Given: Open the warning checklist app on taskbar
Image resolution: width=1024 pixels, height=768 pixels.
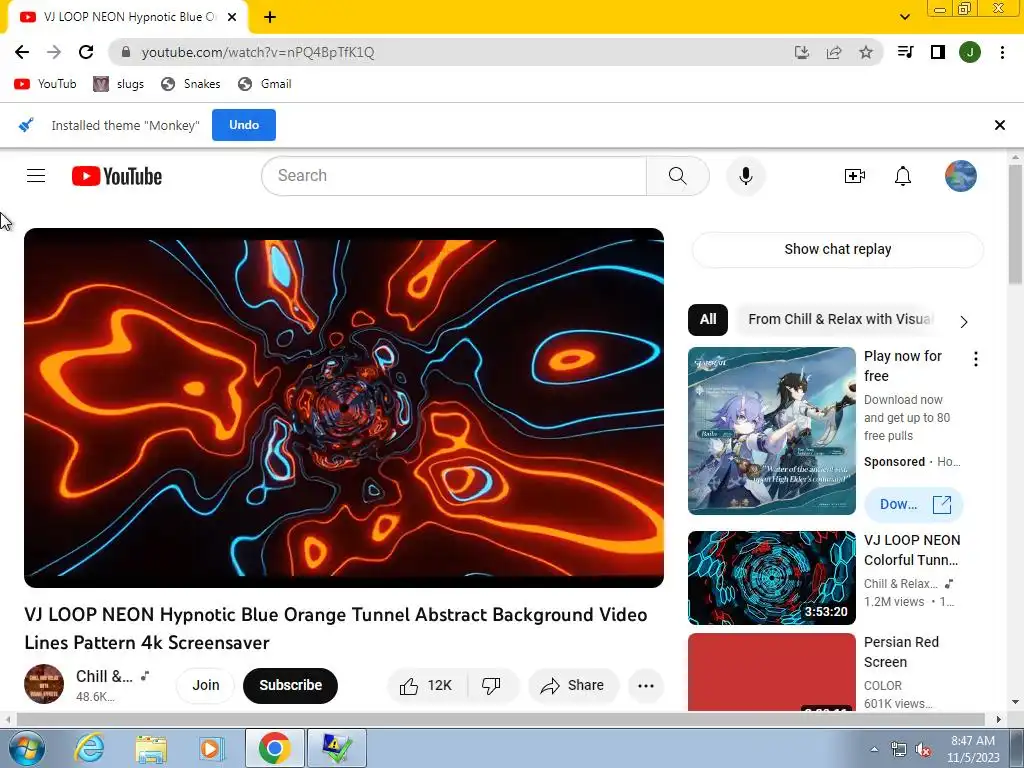Looking at the screenshot, I should 336,748.
